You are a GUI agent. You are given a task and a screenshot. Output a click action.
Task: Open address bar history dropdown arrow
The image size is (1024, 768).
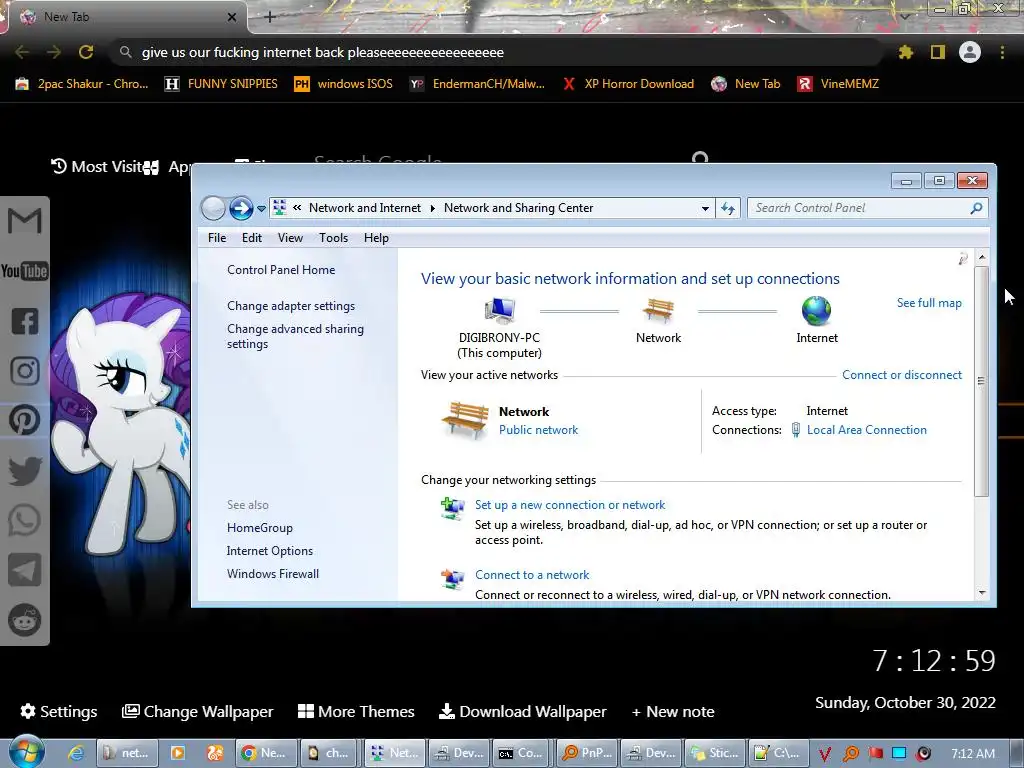[x=705, y=208]
